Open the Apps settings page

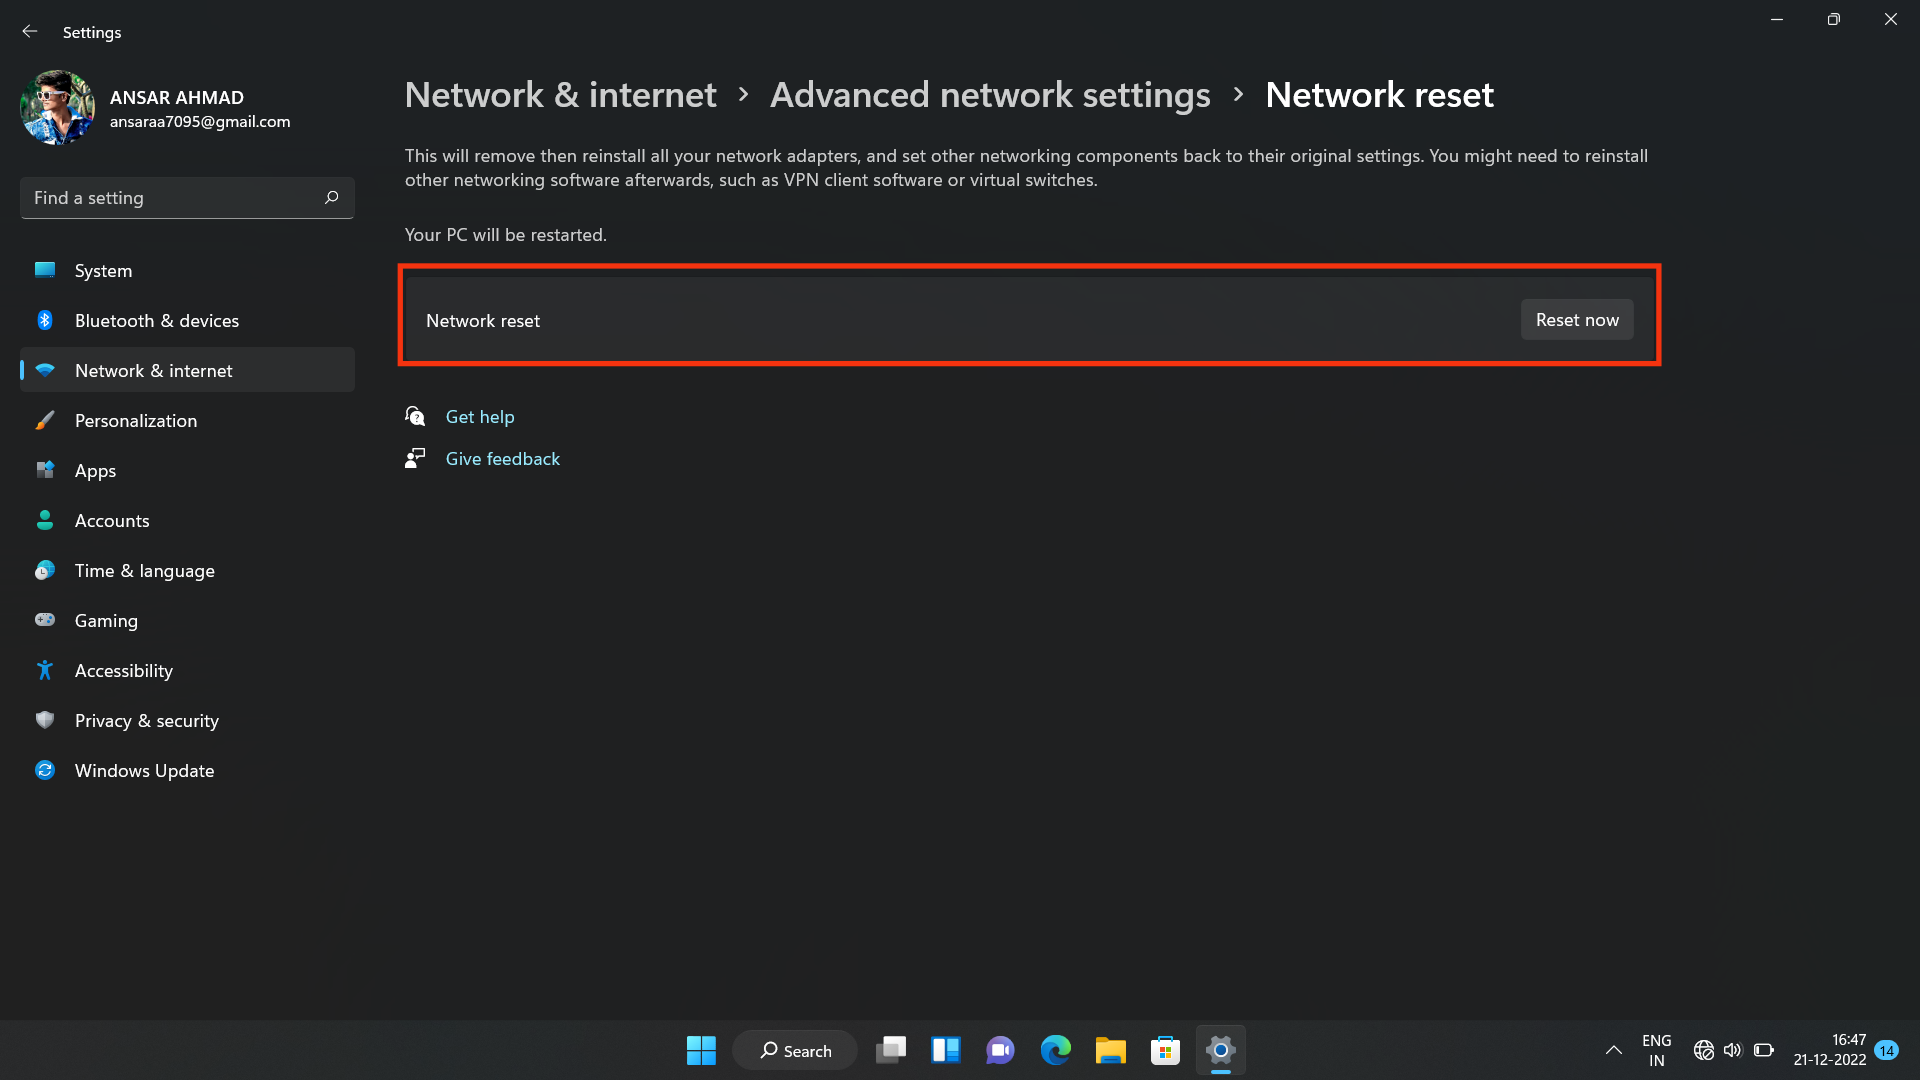[95, 470]
